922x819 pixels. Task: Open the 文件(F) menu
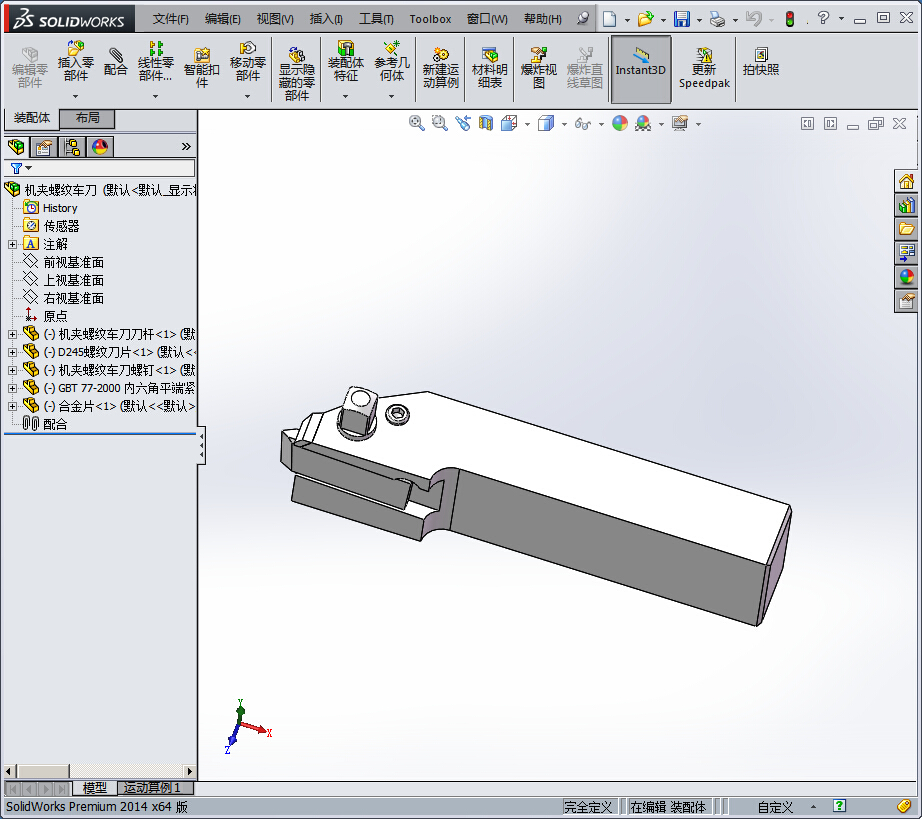(x=171, y=19)
